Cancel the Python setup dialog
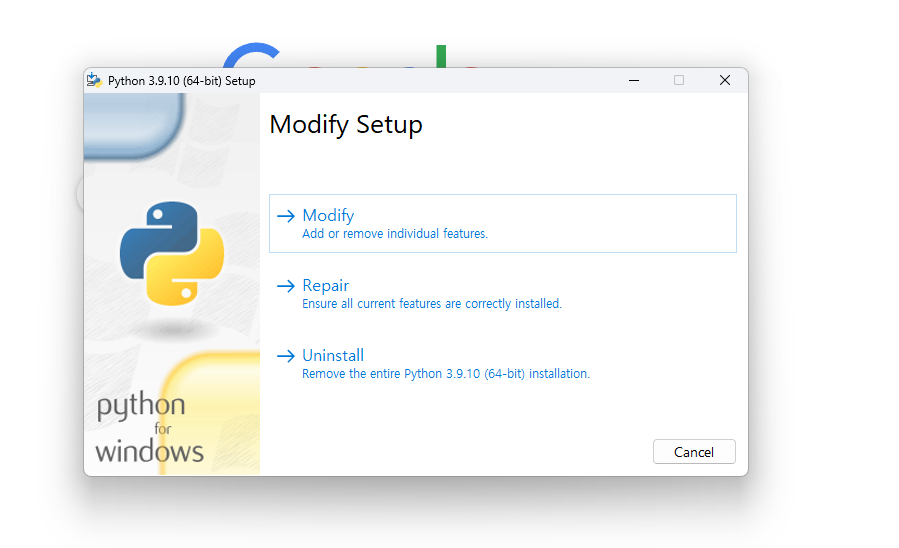The height and width of the screenshot is (548, 899). (x=694, y=452)
